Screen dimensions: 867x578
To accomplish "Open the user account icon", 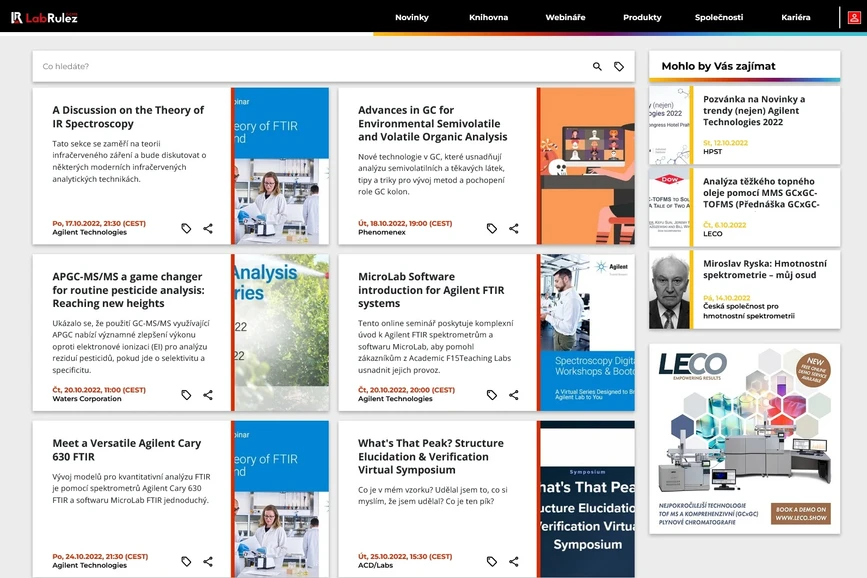I will (x=854, y=18).
